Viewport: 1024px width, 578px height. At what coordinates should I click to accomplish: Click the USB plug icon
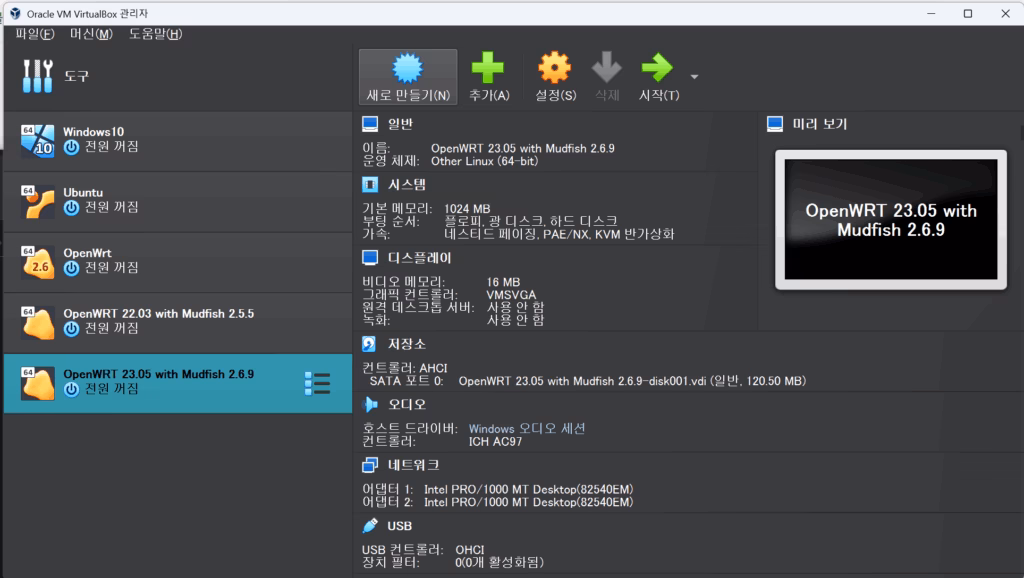click(x=370, y=525)
